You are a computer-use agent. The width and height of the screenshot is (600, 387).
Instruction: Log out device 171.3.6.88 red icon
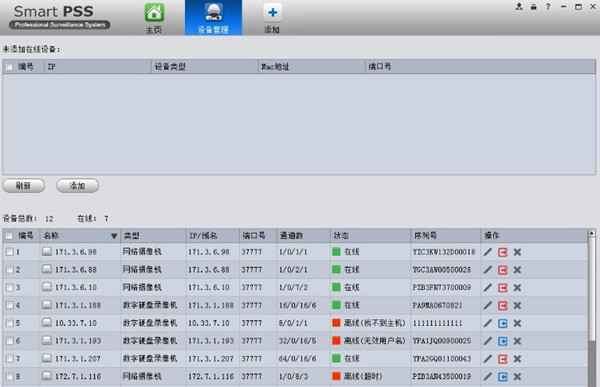click(503, 270)
